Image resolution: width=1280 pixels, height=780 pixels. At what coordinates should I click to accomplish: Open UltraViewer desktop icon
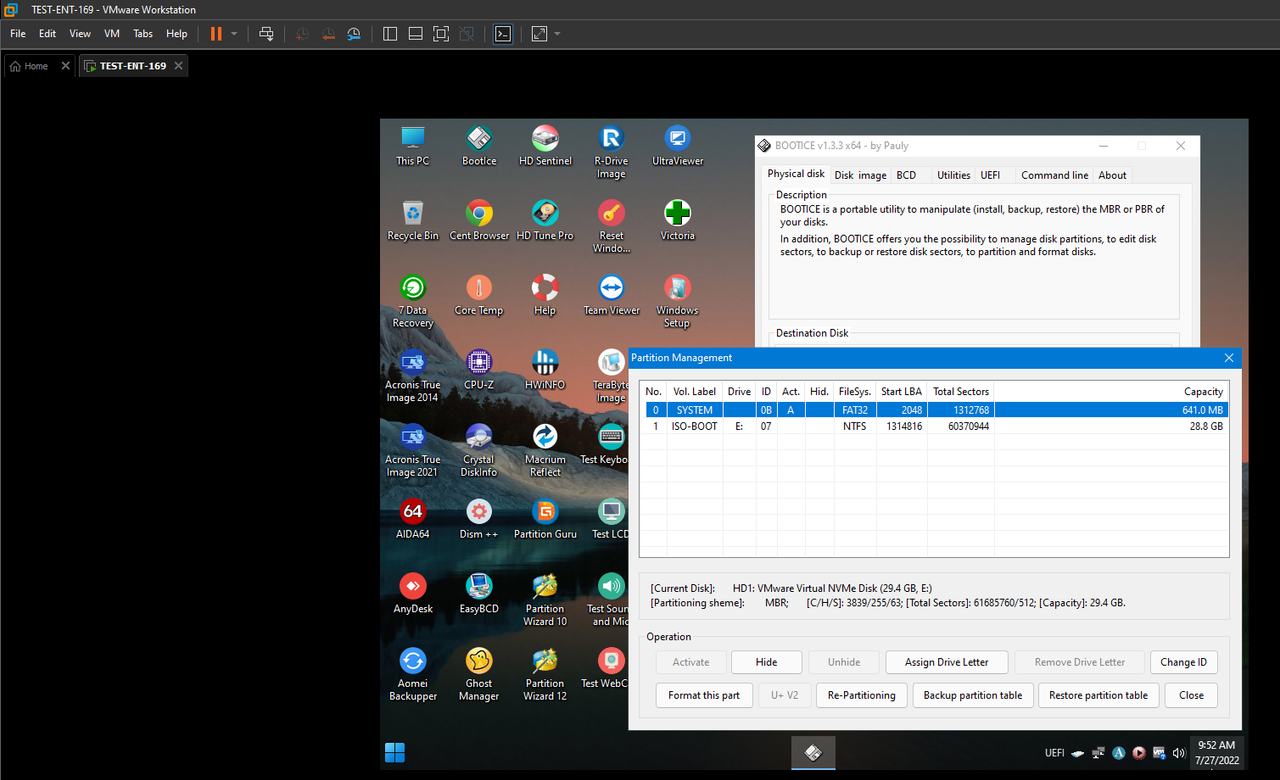677,146
